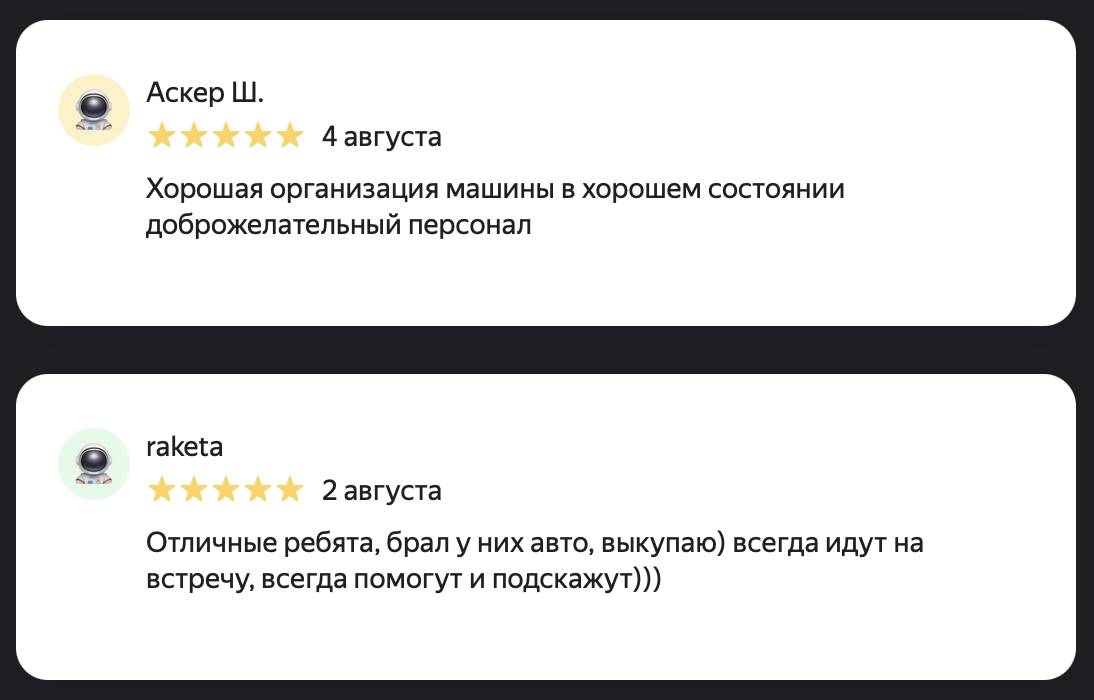Click Аскер Ш.'s astronaut avatar
Screen dimensions: 1094x700
click(94, 110)
